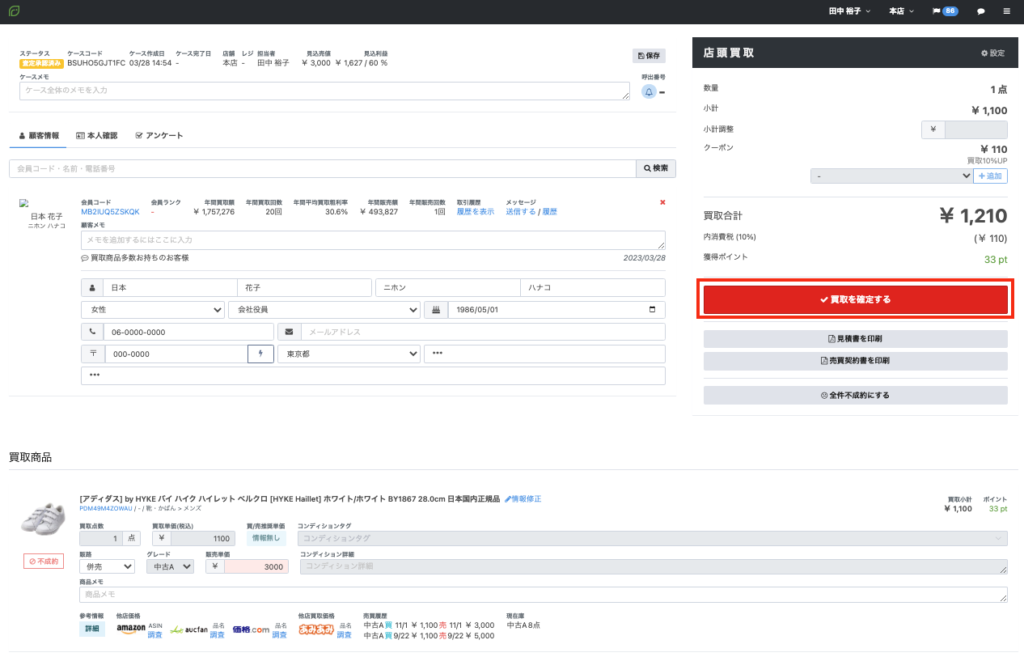Open the 中古A grade dropdown
The width and height of the screenshot is (1024, 657).
click(170, 567)
